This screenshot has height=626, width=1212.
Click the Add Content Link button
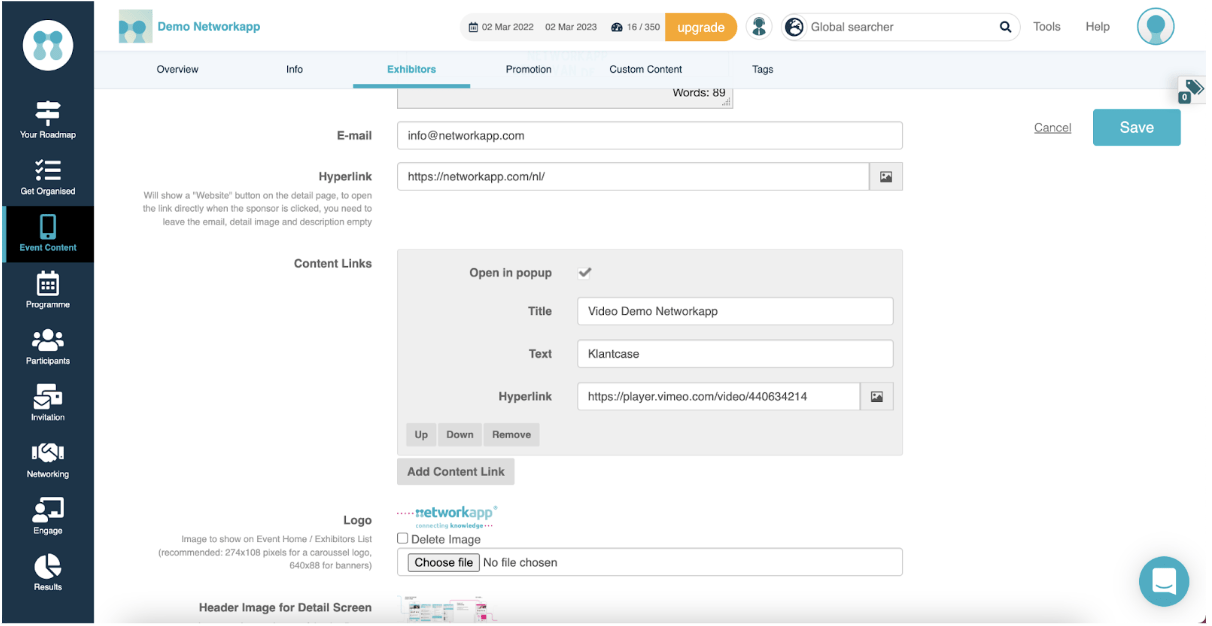456,472
